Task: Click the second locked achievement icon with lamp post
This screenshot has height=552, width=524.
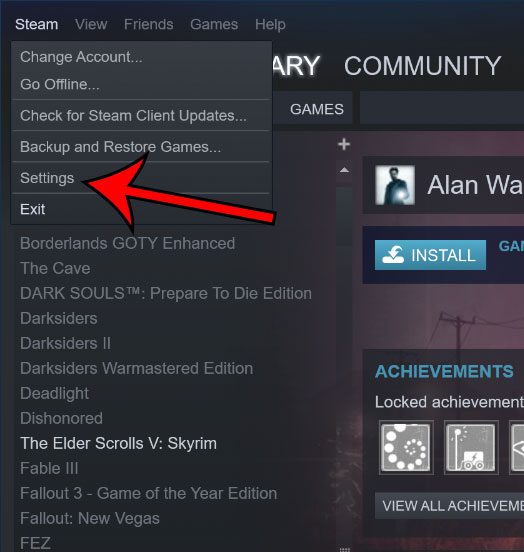Action: (x=471, y=447)
